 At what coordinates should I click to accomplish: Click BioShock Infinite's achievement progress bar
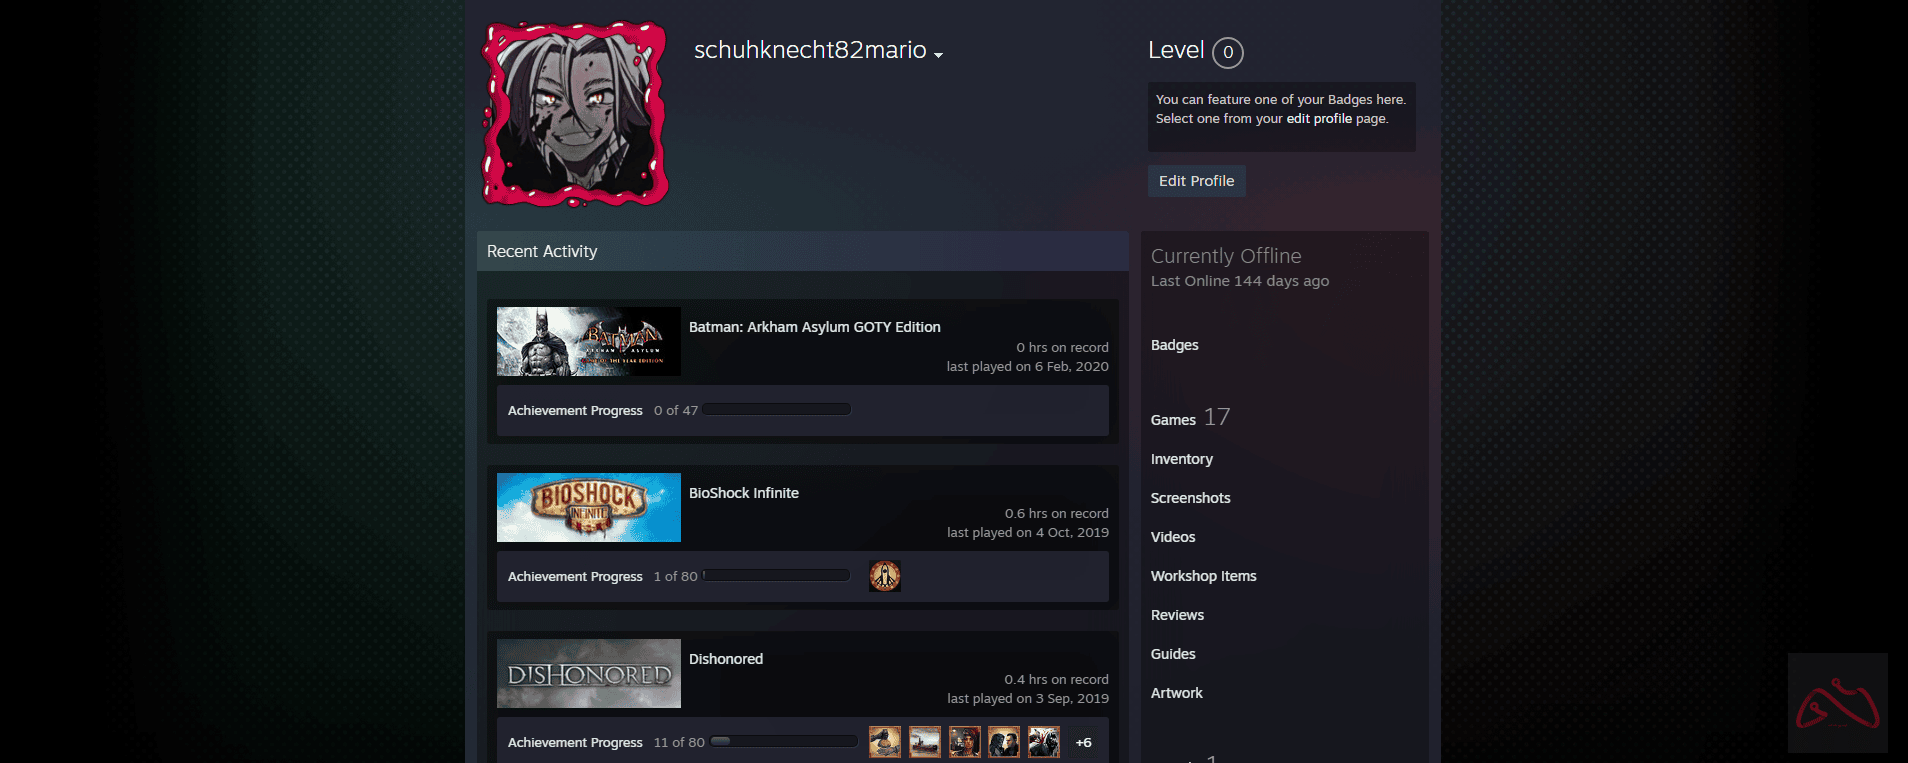tap(777, 575)
